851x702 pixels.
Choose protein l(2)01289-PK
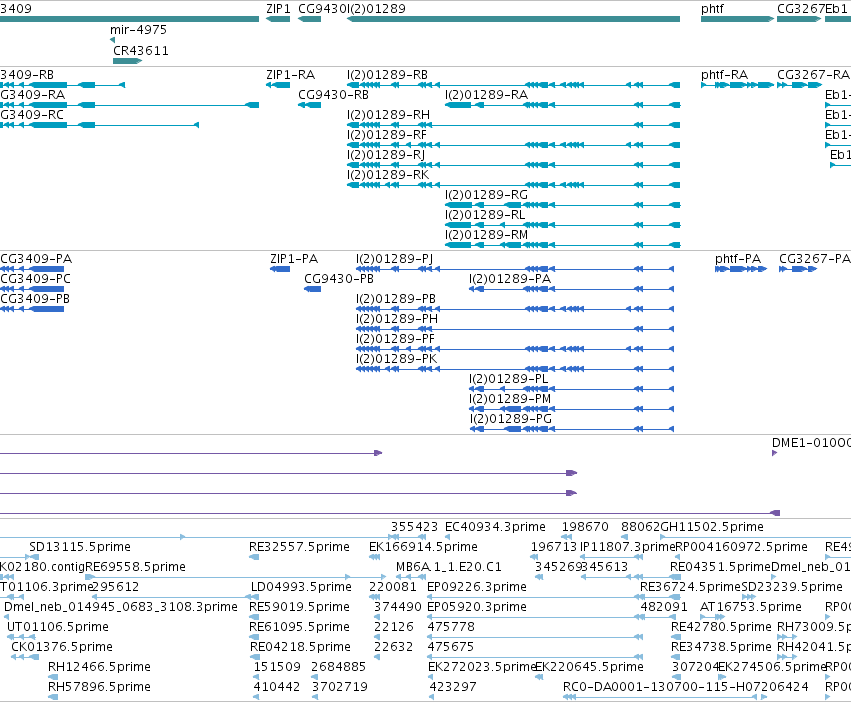click(397, 359)
